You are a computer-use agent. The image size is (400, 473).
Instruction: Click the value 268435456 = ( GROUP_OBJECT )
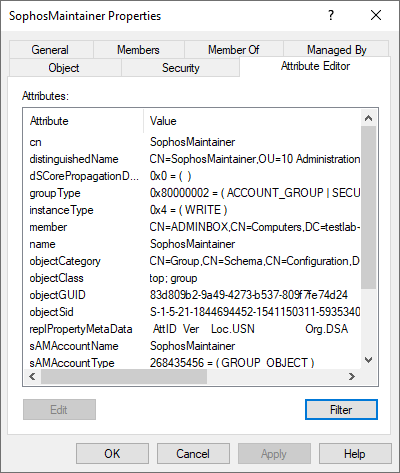pos(232,362)
